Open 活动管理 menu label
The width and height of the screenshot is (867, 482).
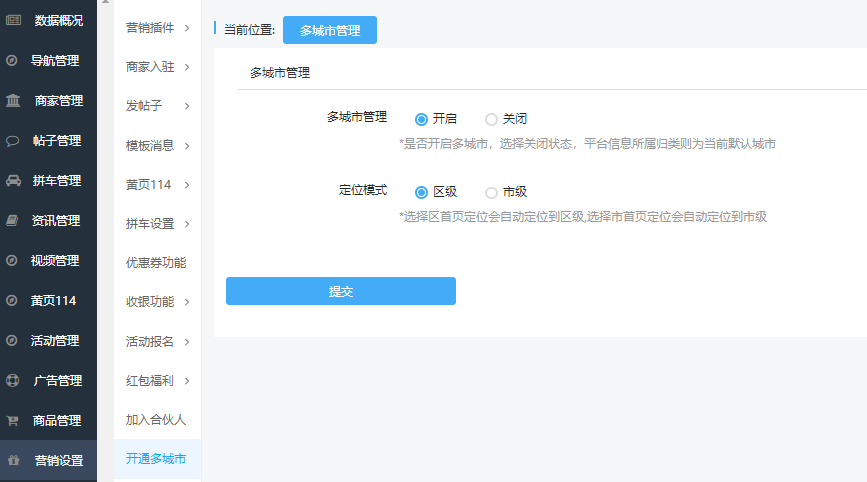click(x=55, y=340)
